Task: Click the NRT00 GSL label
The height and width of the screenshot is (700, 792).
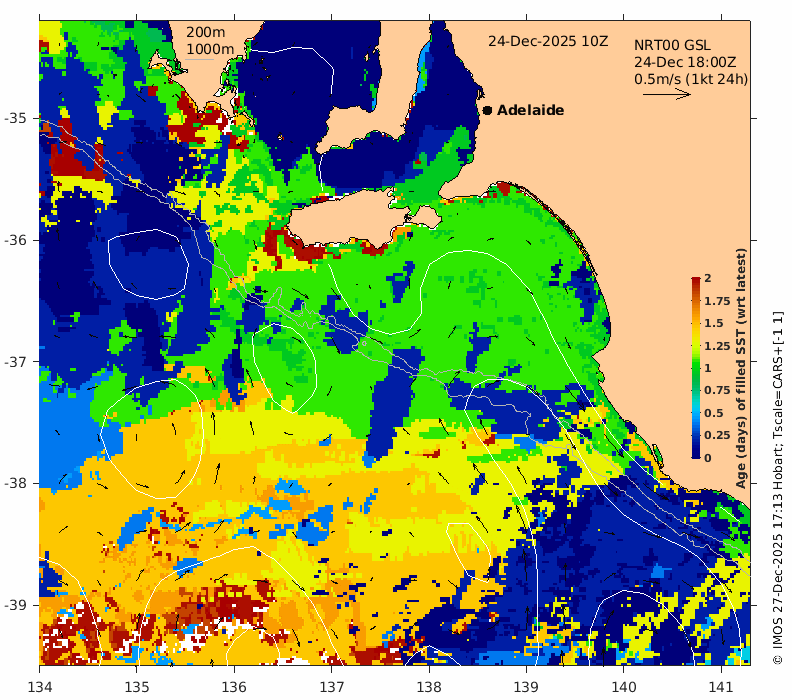Action: pyautogui.click(x=672, y=45)
